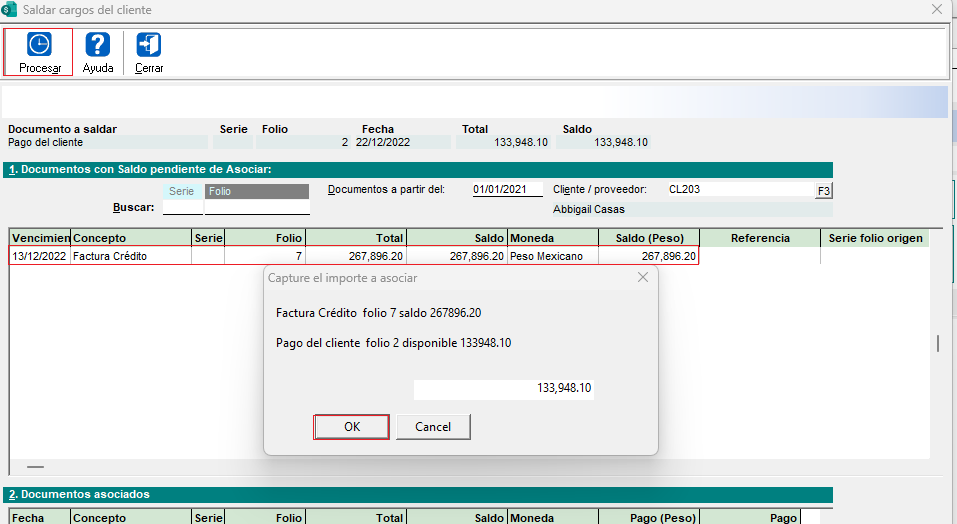
Task: Click the Folio search input box
Action: click(257, 208)
